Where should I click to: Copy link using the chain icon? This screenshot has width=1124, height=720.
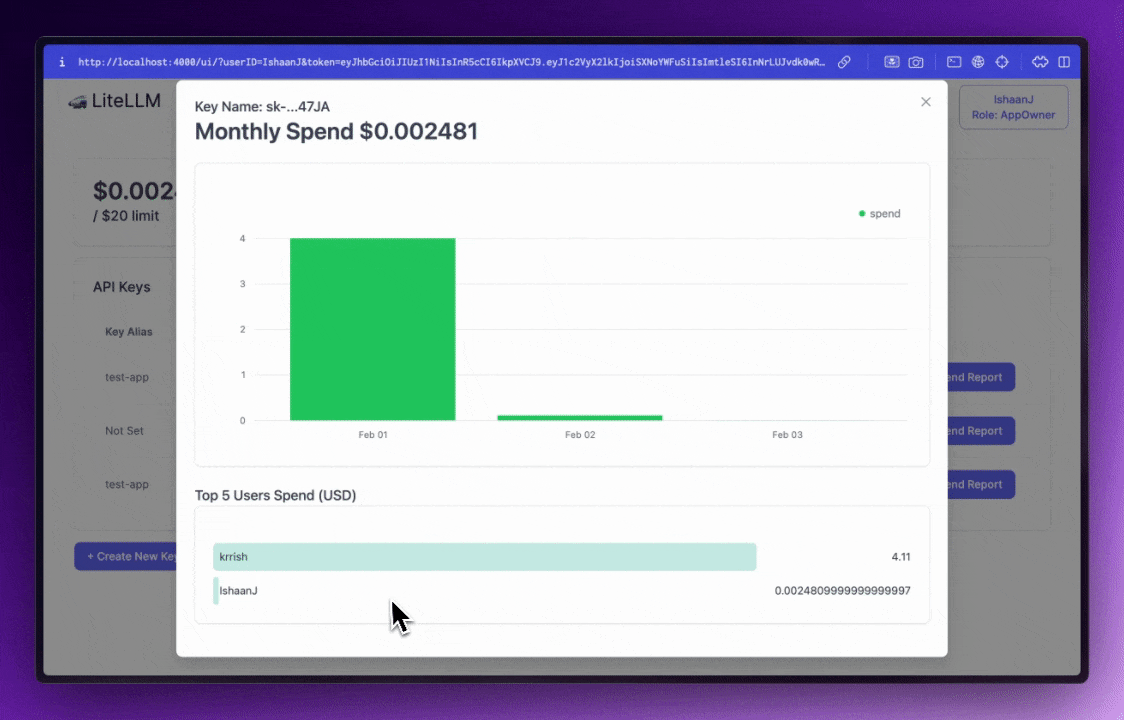[x=844, y=62]
